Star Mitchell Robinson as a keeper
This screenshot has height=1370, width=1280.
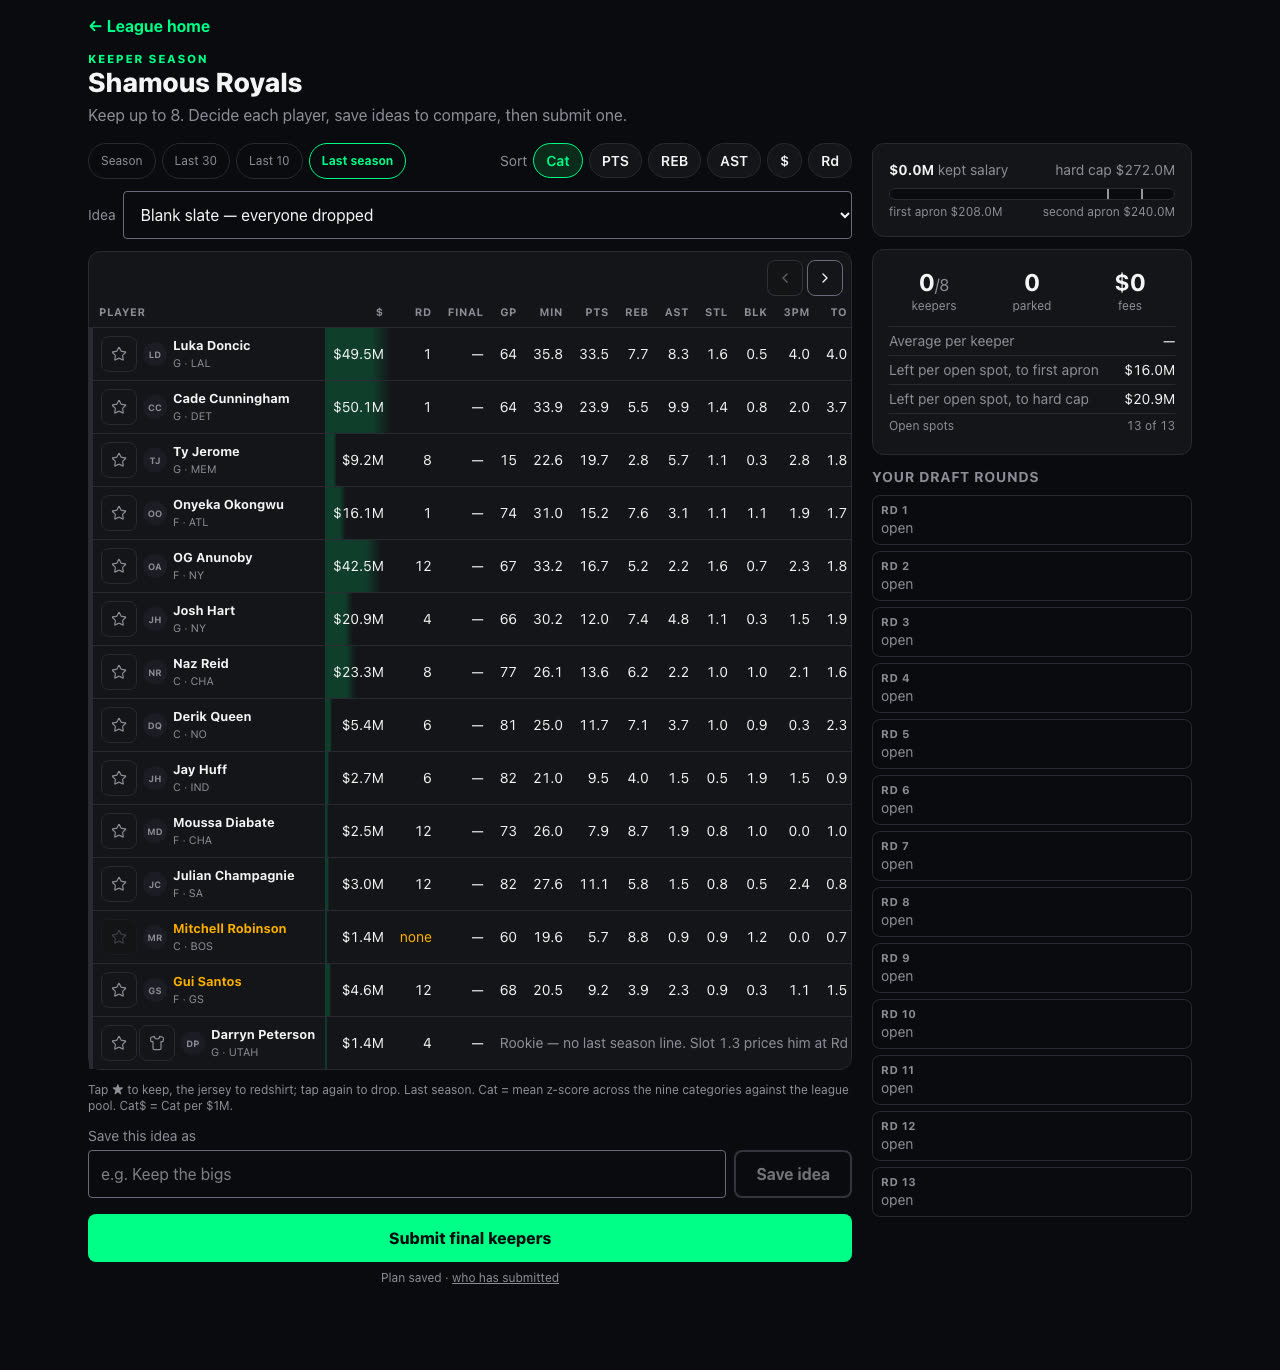119,937
